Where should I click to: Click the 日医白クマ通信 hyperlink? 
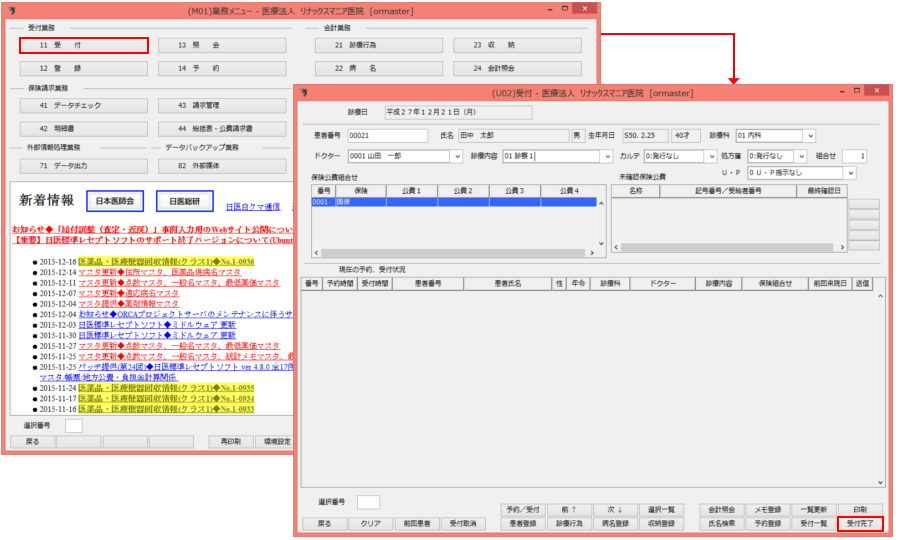coord(253,207)
